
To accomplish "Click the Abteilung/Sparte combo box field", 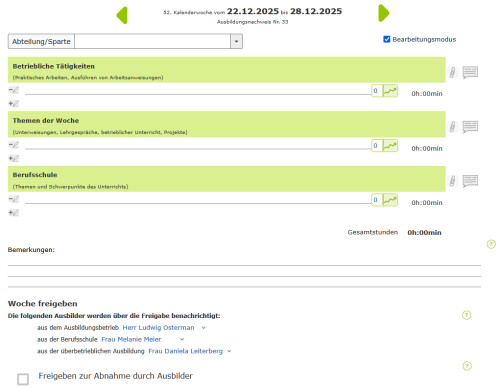I will coord(152,42).
